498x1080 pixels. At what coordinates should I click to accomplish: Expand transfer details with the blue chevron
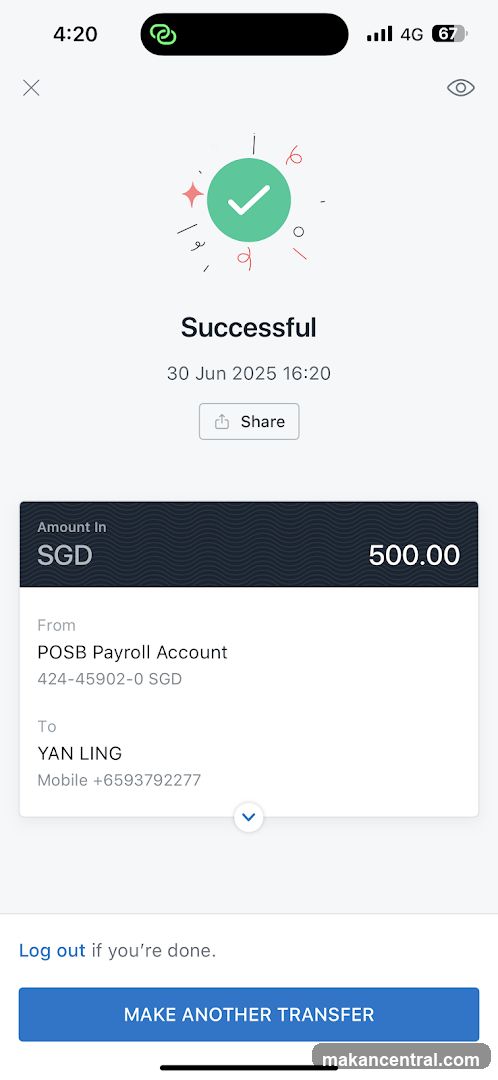[249, 817]
